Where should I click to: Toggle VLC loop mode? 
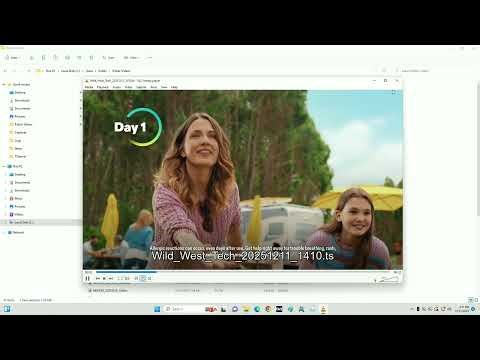143,278
